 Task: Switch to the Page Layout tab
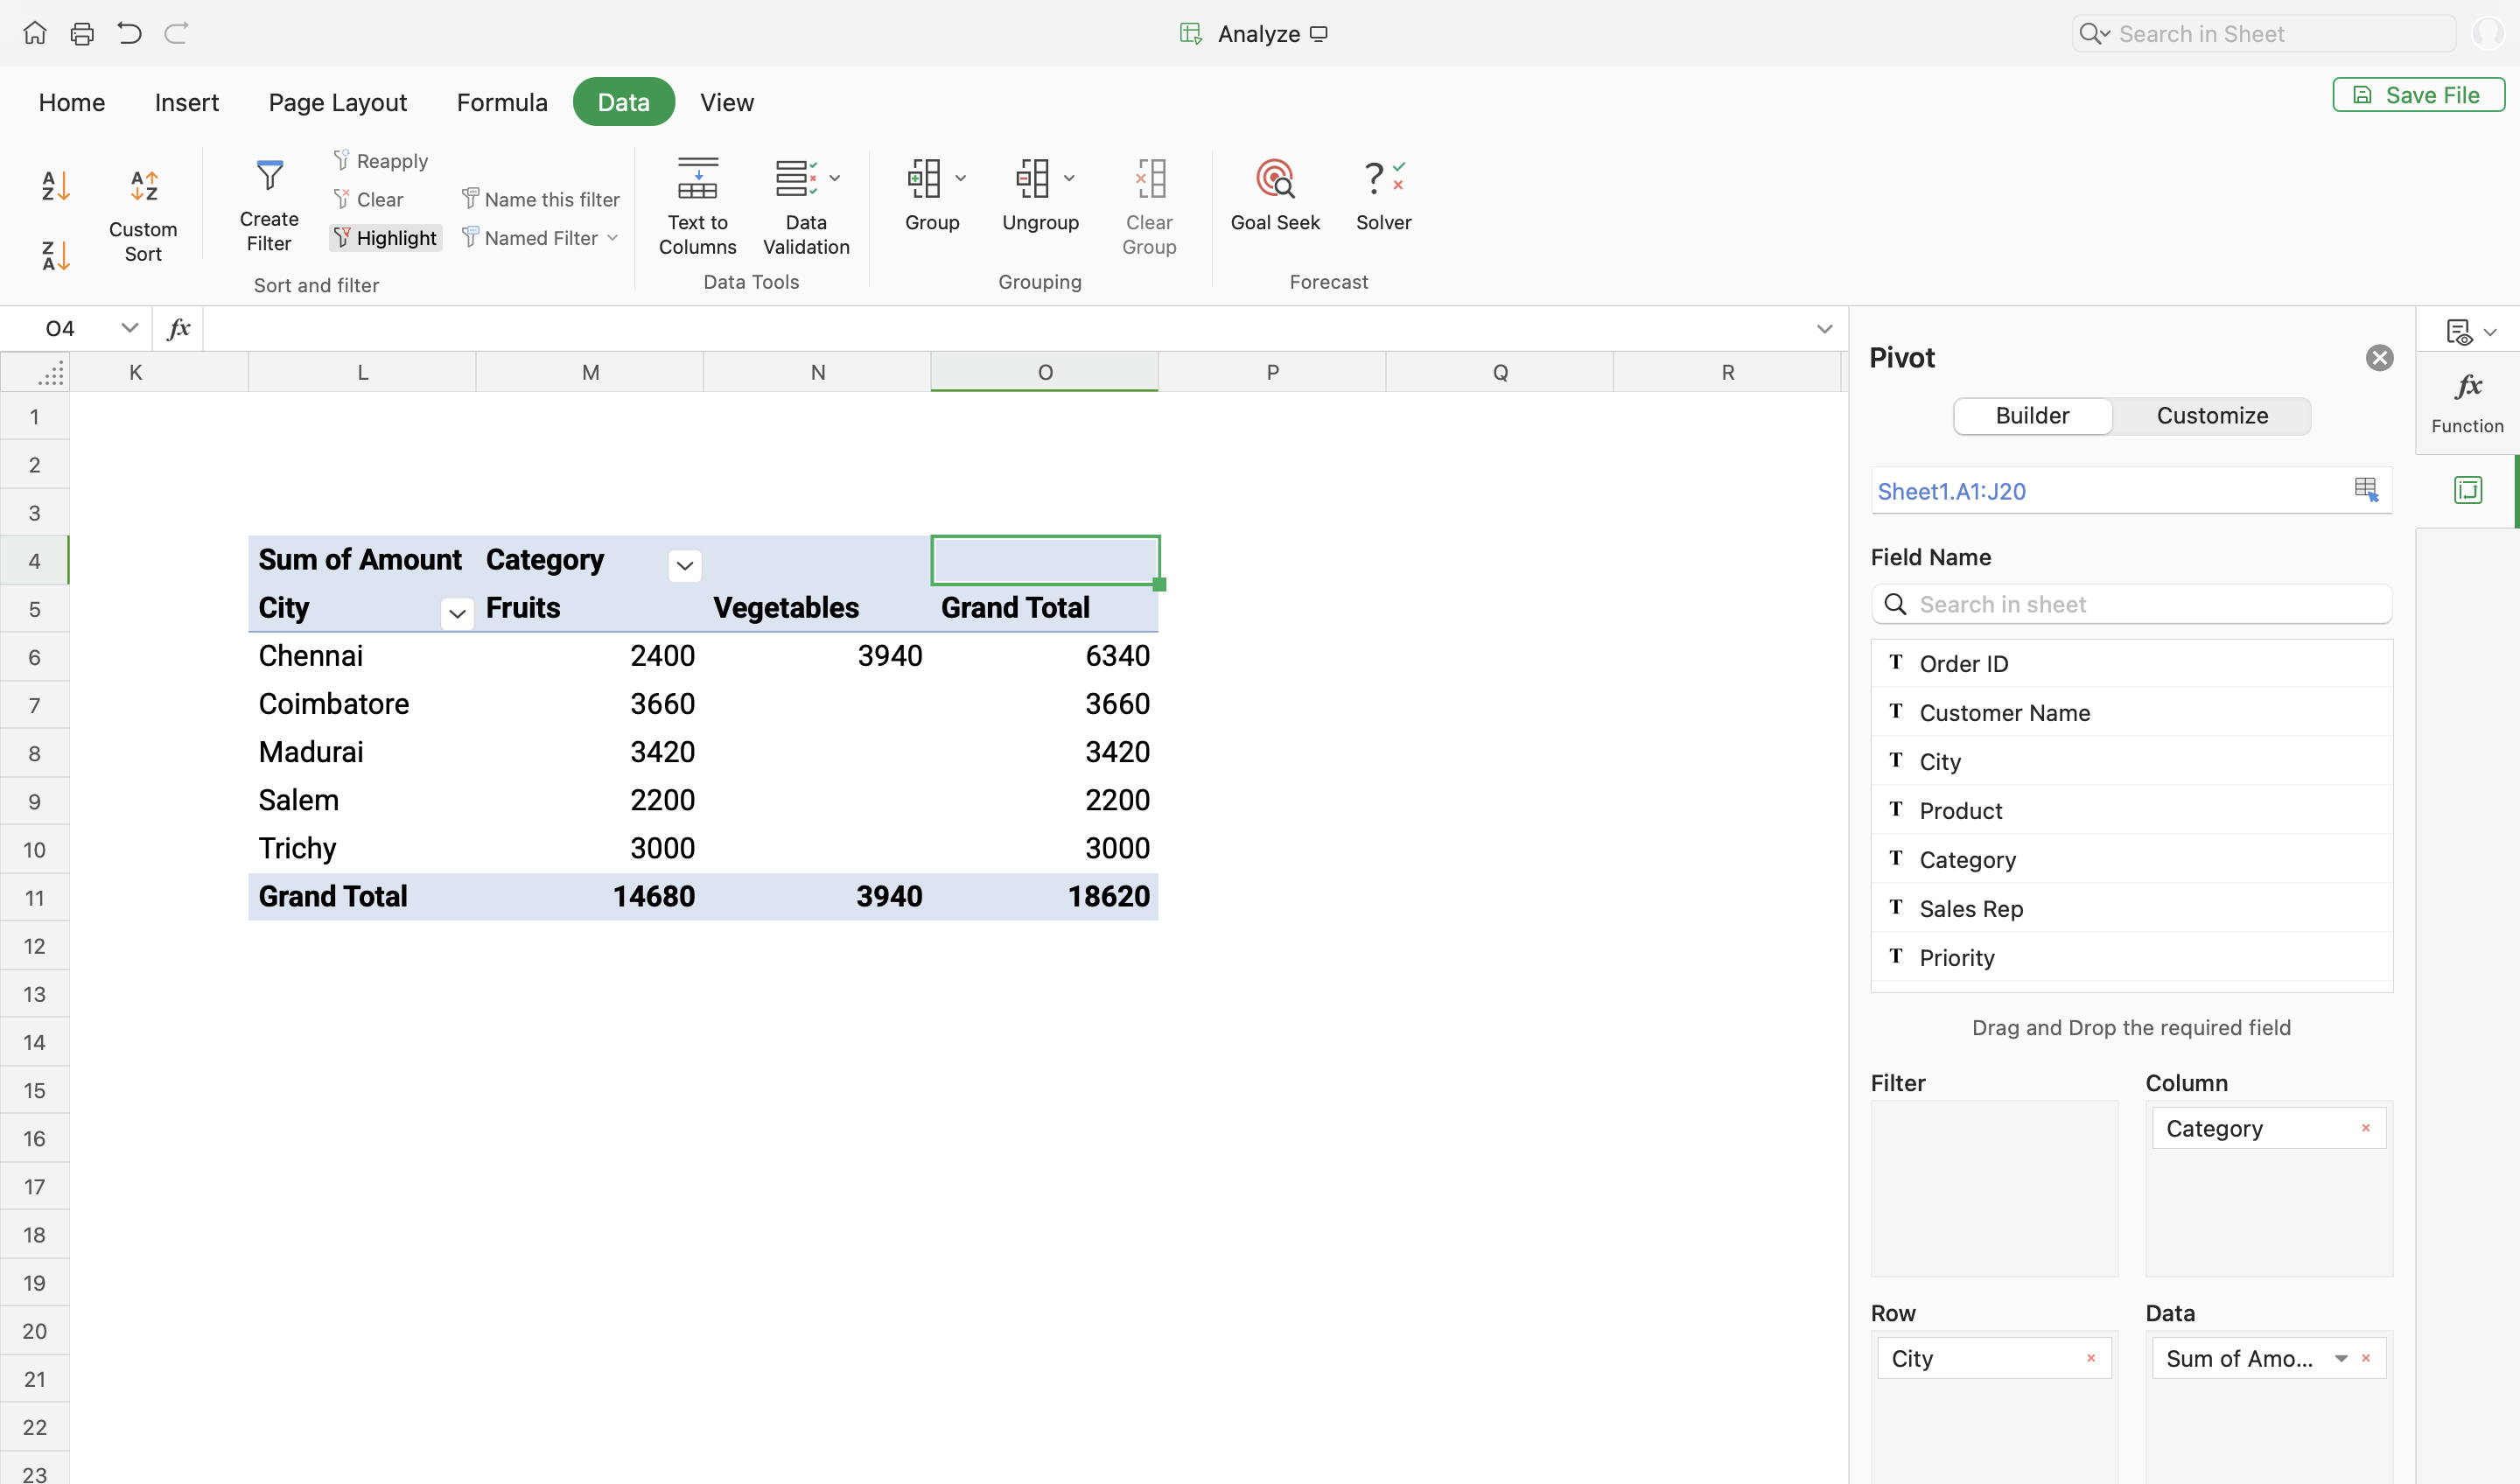pyautogui.click(x=337, y=102)
